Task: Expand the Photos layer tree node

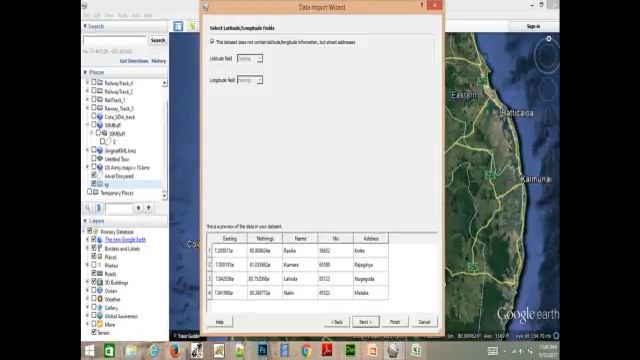Action: (x=87, y=265)
